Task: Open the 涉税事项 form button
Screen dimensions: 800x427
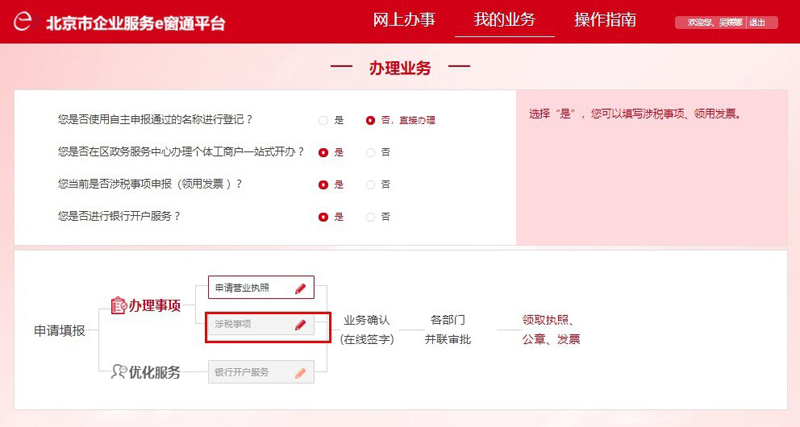Action: 250,325
